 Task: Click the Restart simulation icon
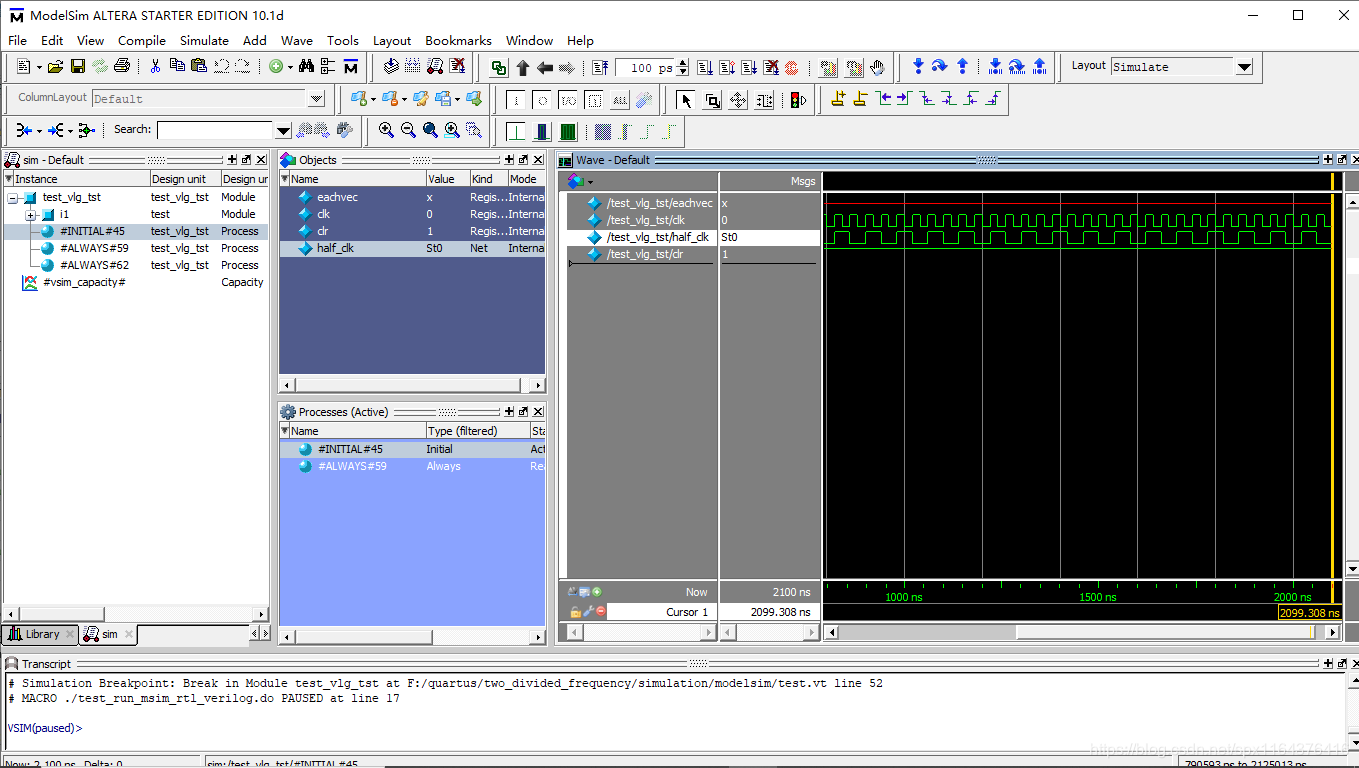click(x=600, y=68)
